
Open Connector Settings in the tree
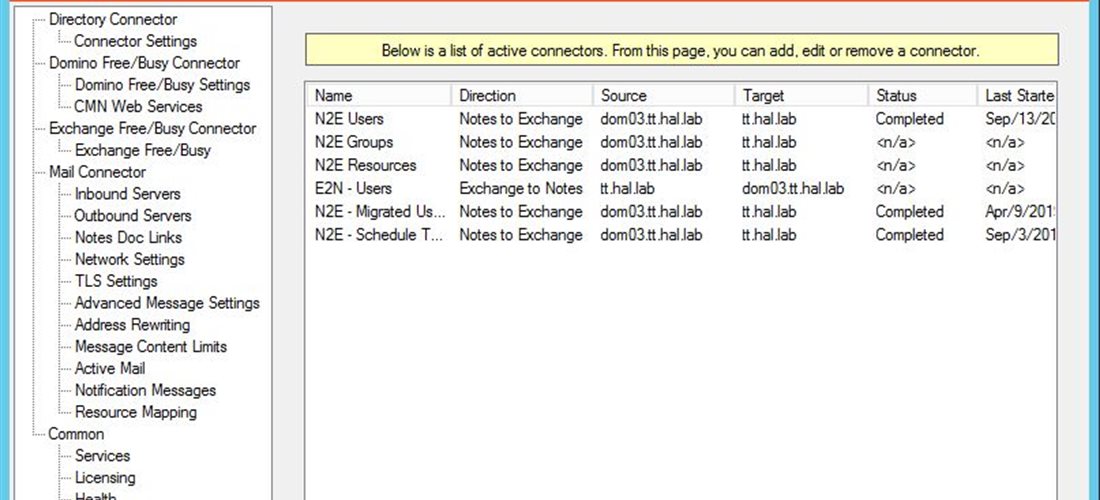[135, 41]
